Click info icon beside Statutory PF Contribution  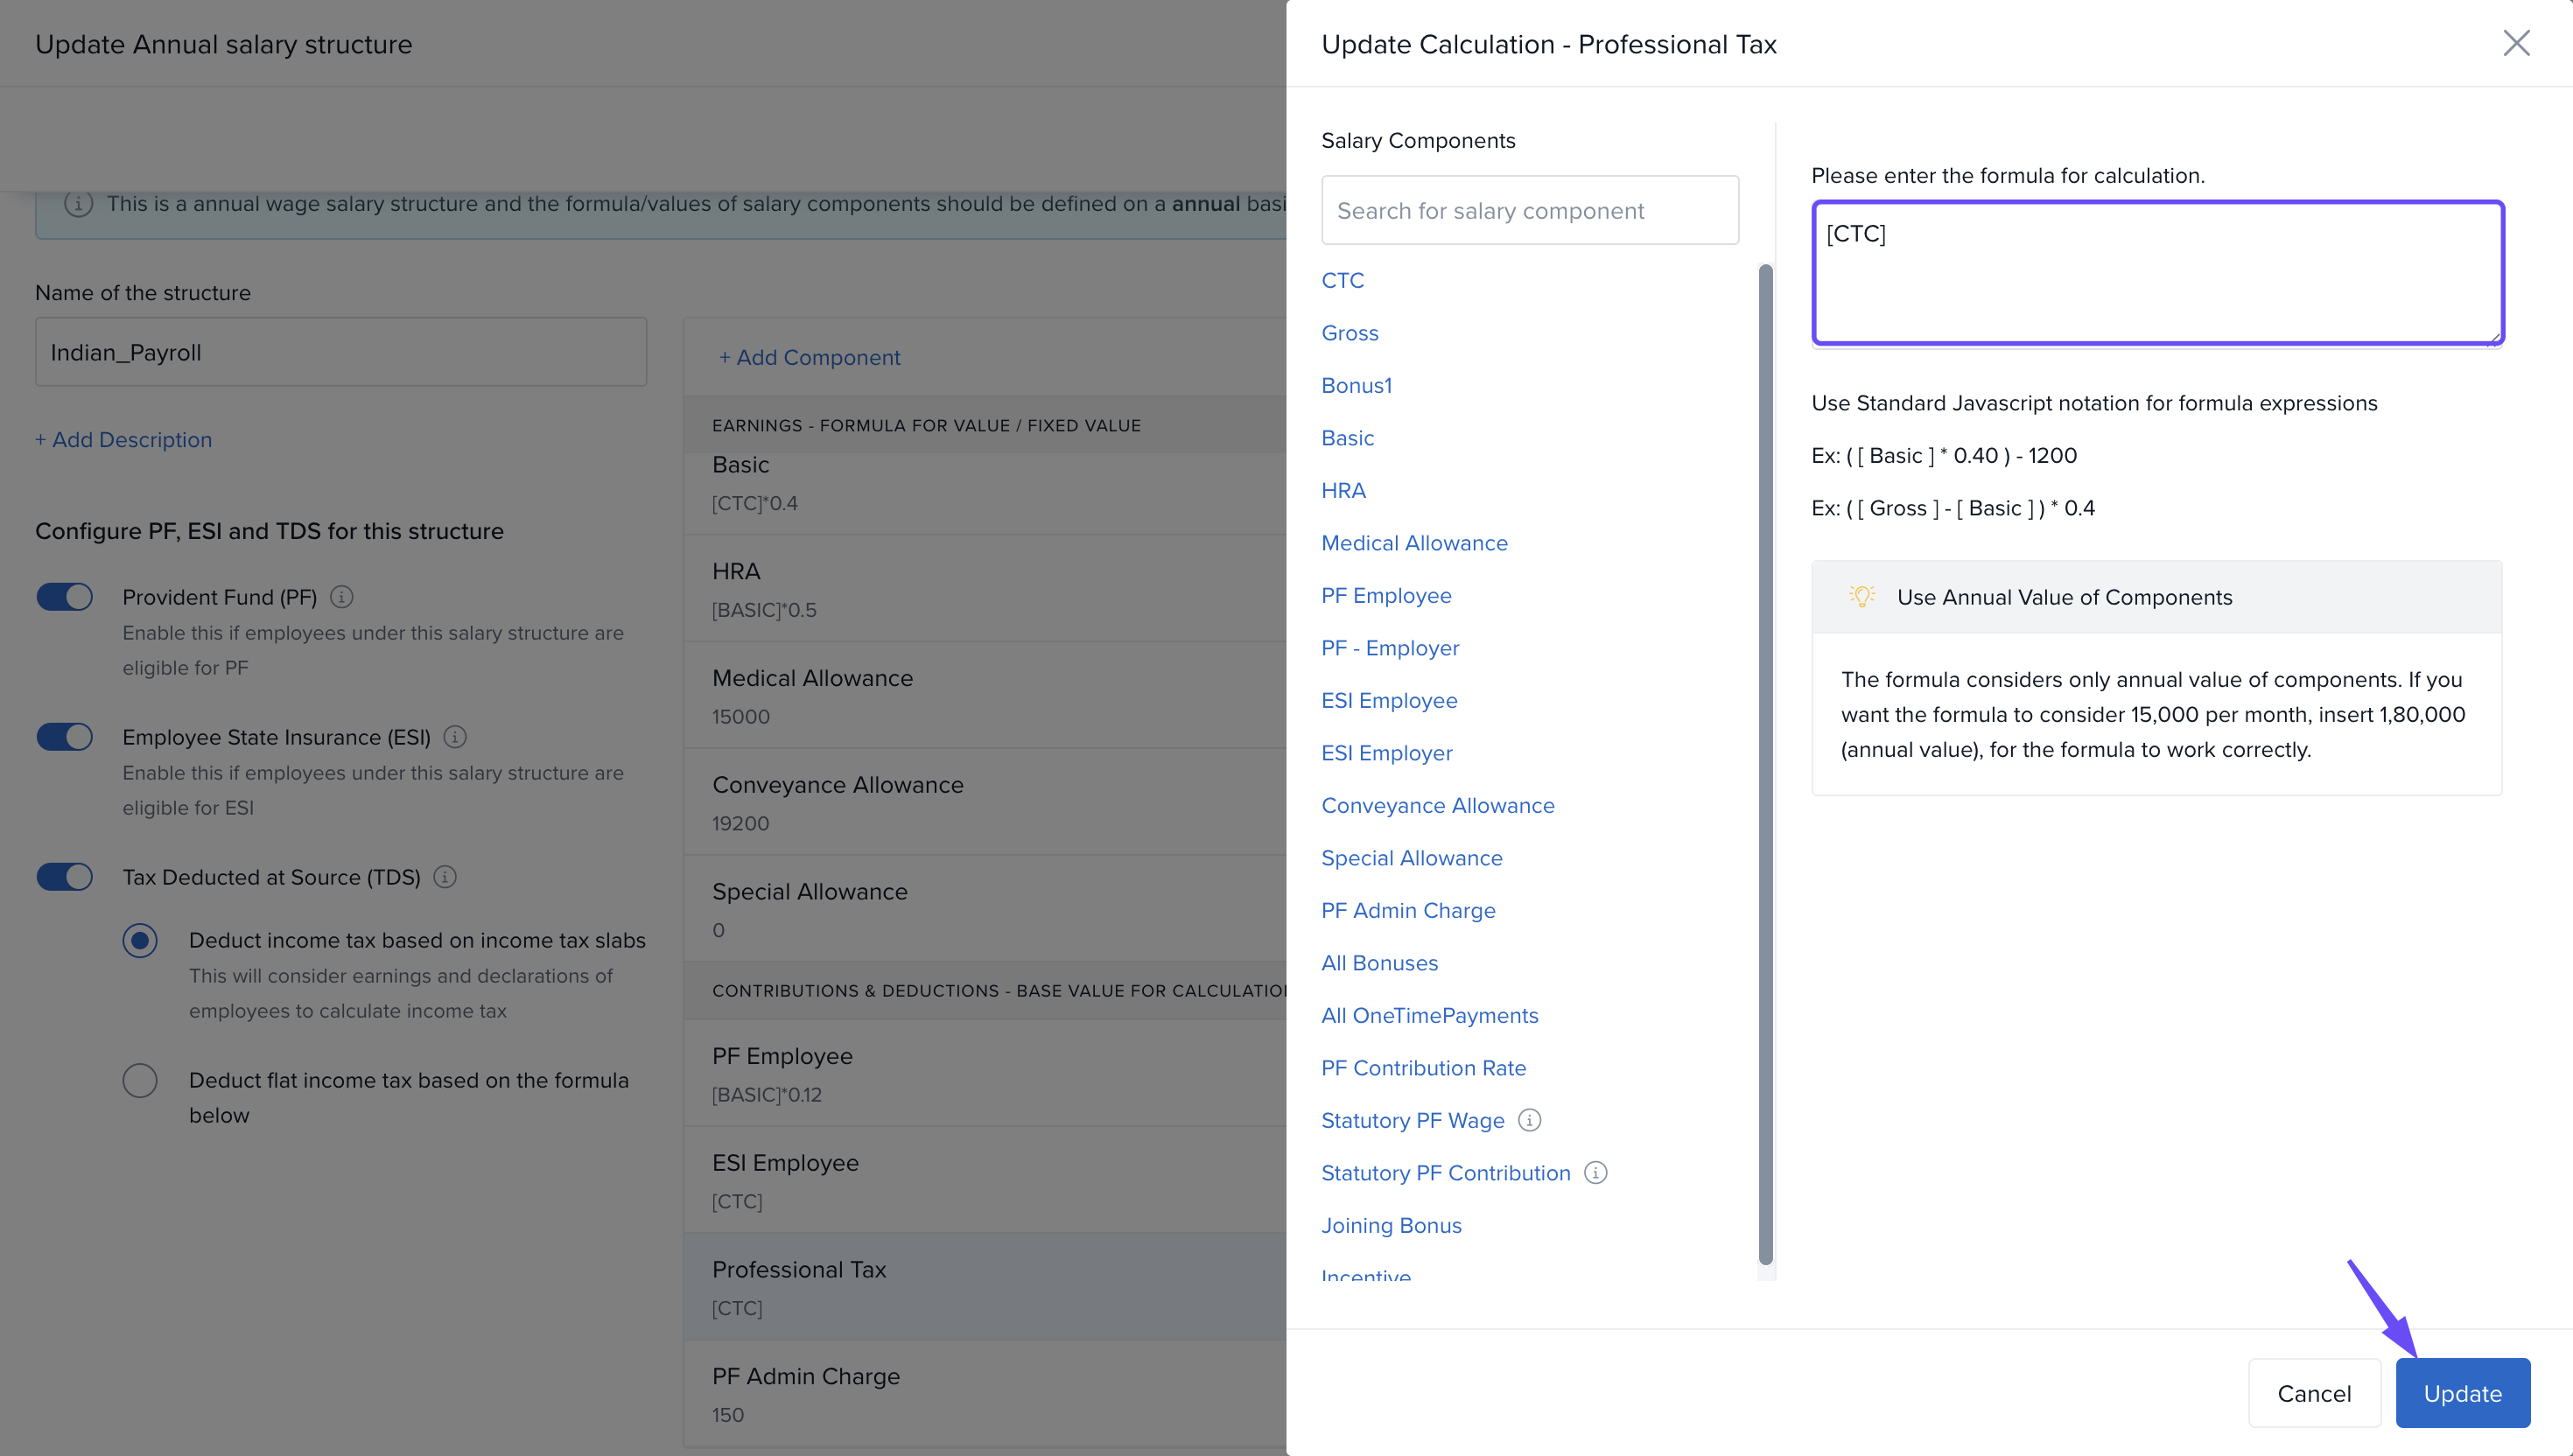(x=1596, y=1173)
